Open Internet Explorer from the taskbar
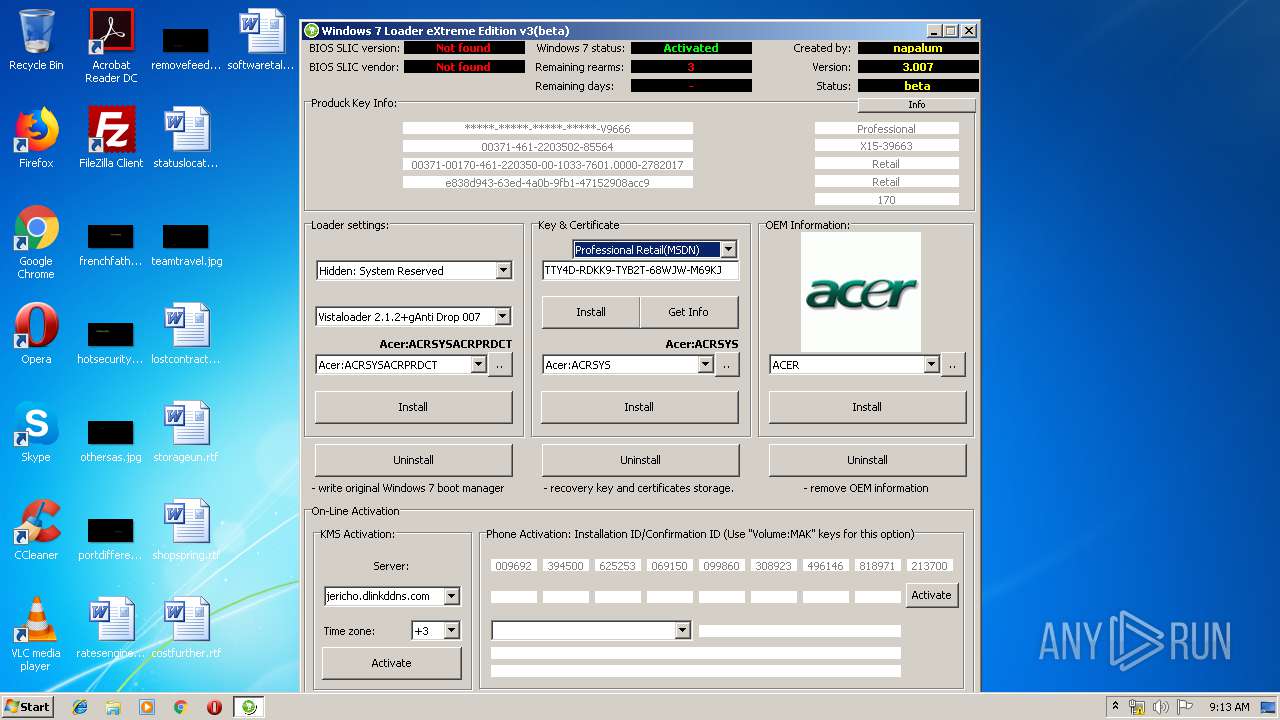The width and height of the screenshot is (1280, 720). [x=80, y=707]
